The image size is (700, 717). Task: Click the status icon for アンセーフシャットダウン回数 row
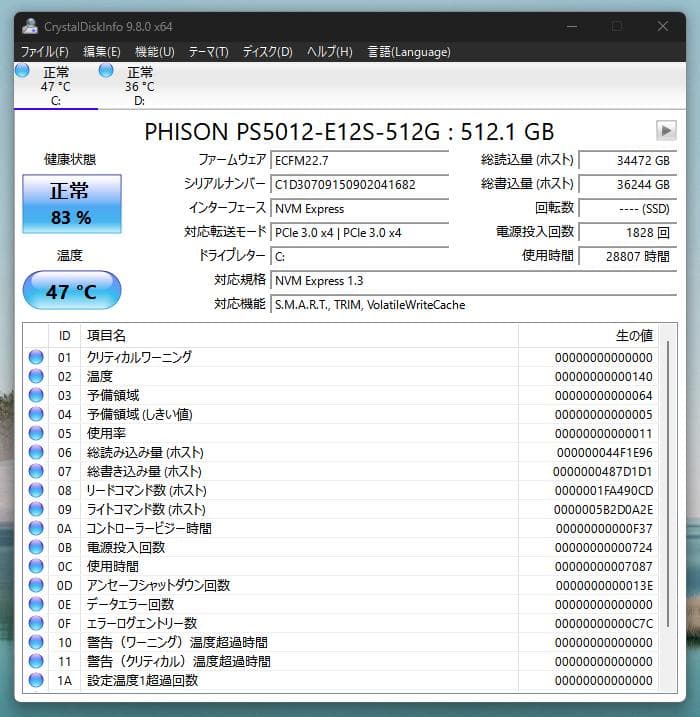pos(36,585)
